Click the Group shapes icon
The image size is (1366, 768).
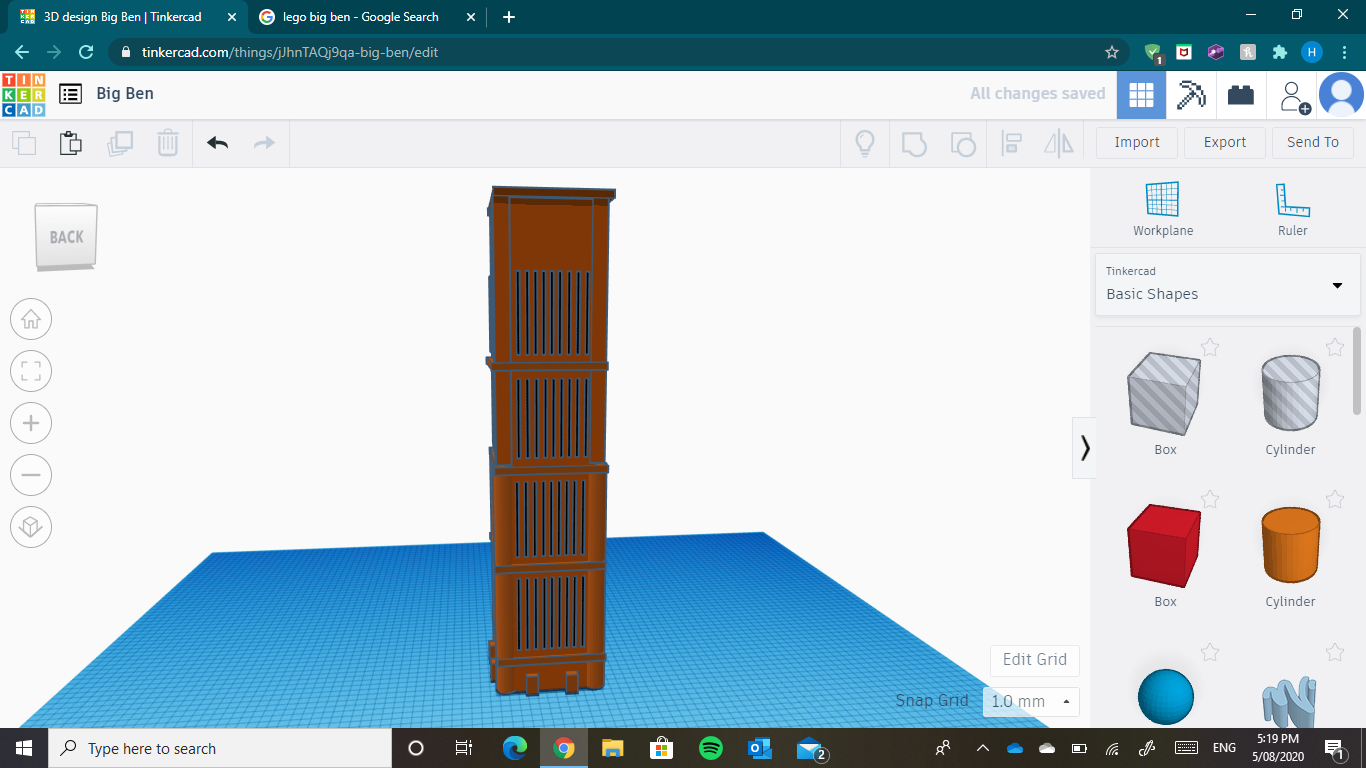click(914, 143)
